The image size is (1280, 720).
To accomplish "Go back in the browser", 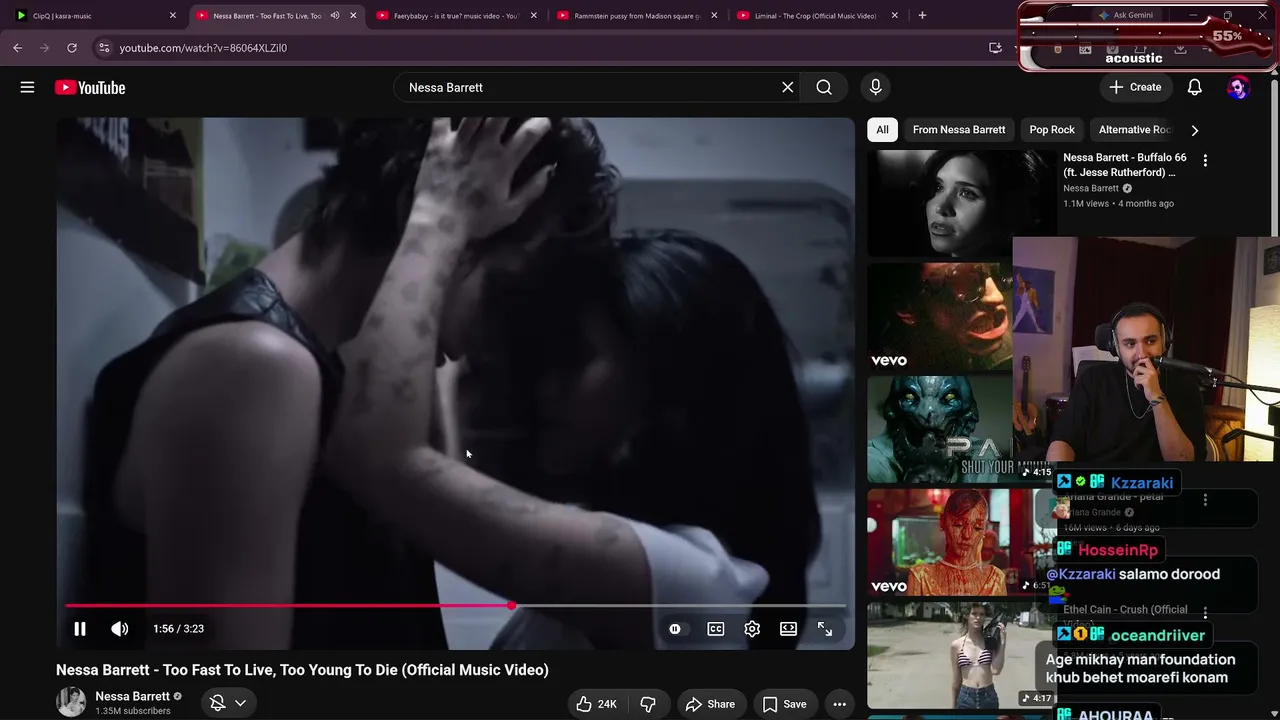I will [x=18, y=48].
